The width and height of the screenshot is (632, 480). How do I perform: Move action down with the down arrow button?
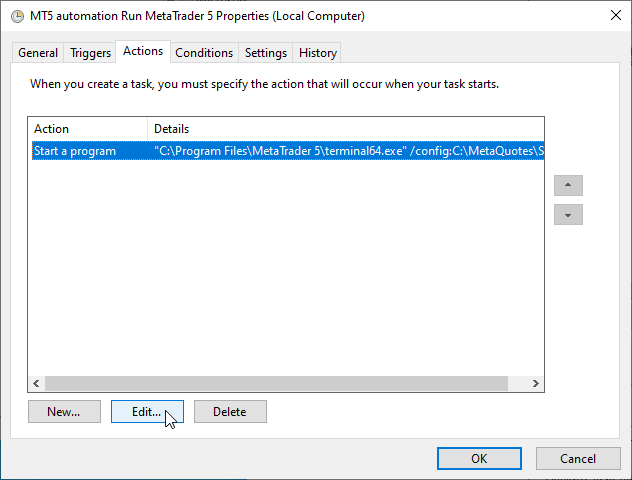(568, 214)
